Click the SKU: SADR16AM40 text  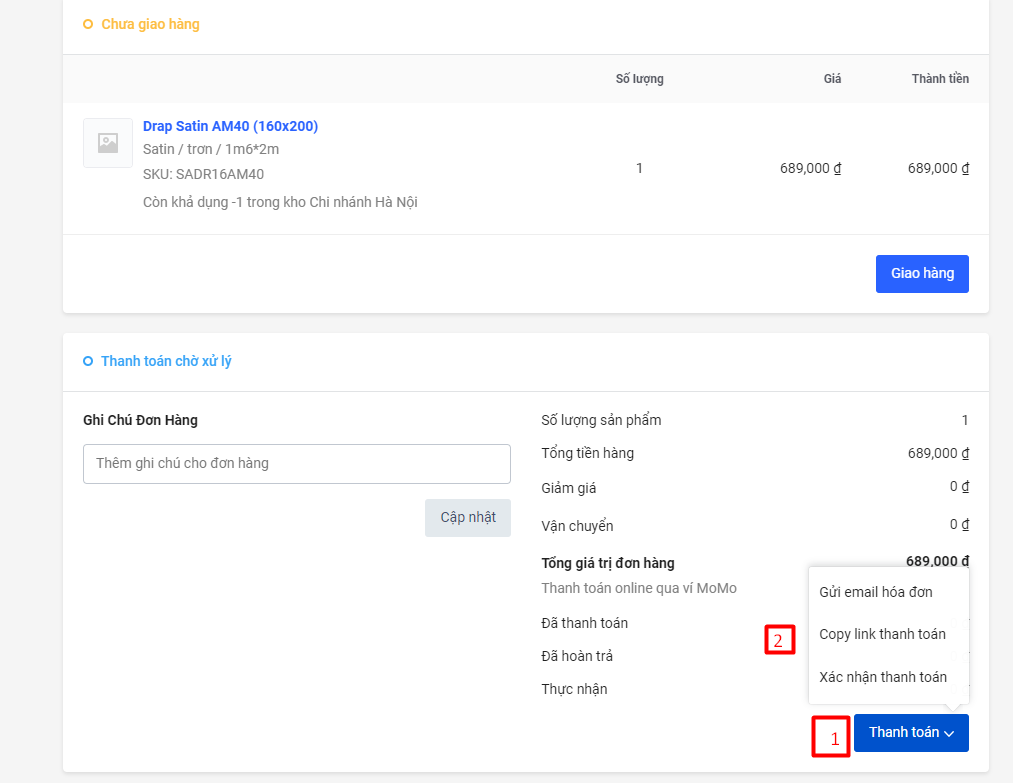point(203,174)
